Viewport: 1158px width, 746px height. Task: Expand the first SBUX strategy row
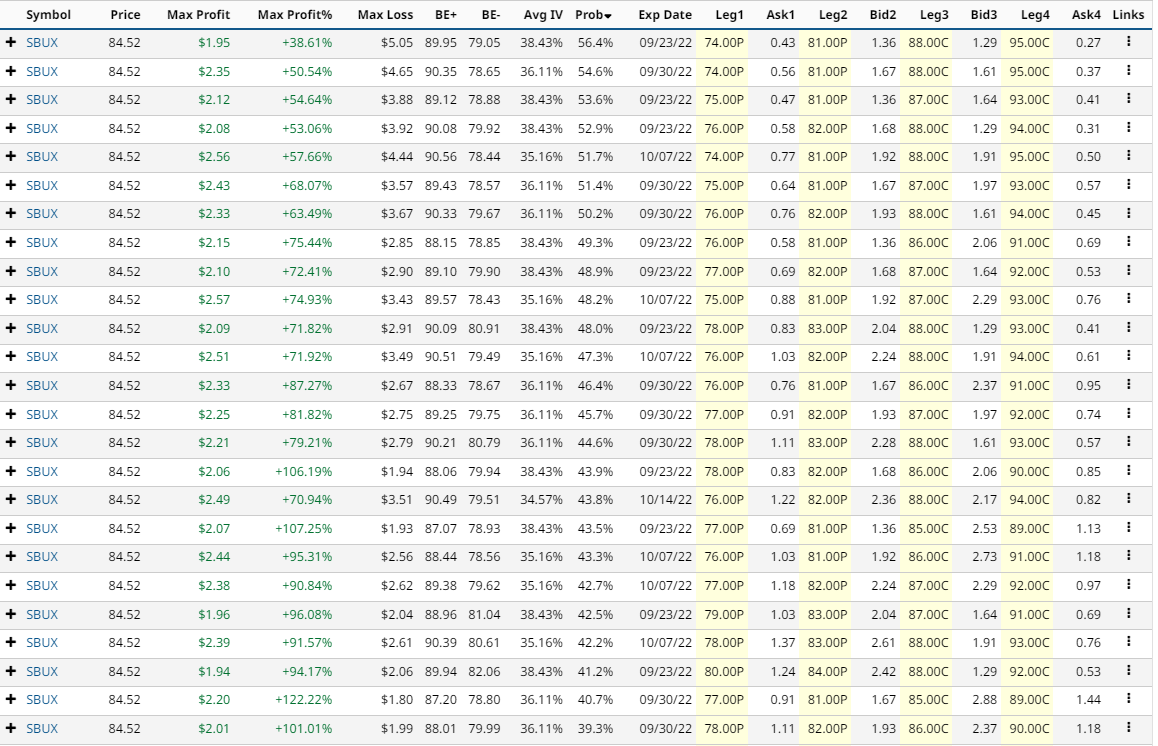(10, 43)
